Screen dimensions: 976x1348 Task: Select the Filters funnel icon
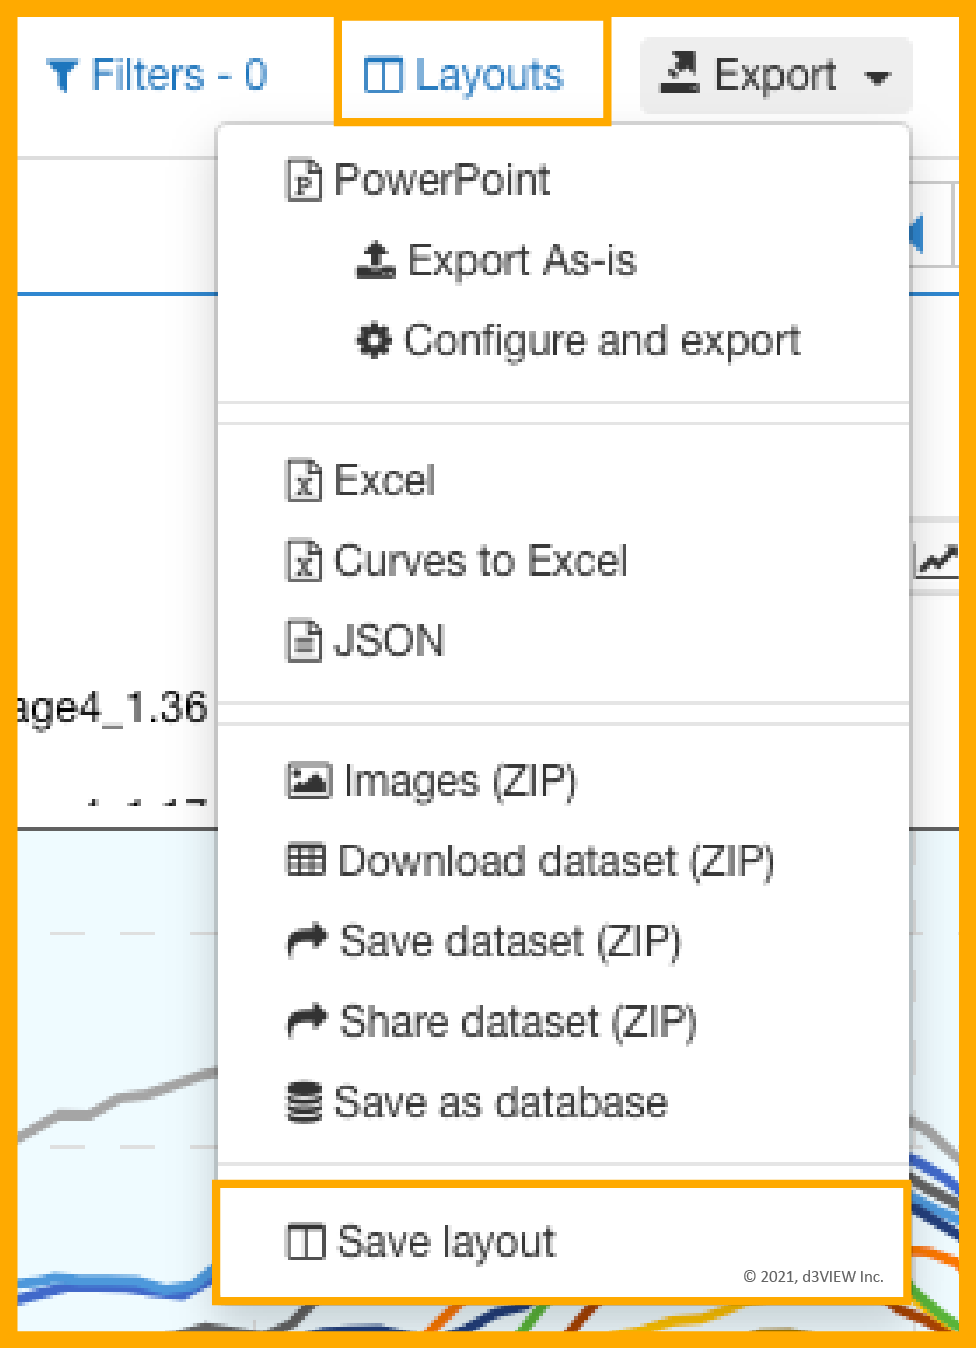click(x=63, y=73)
